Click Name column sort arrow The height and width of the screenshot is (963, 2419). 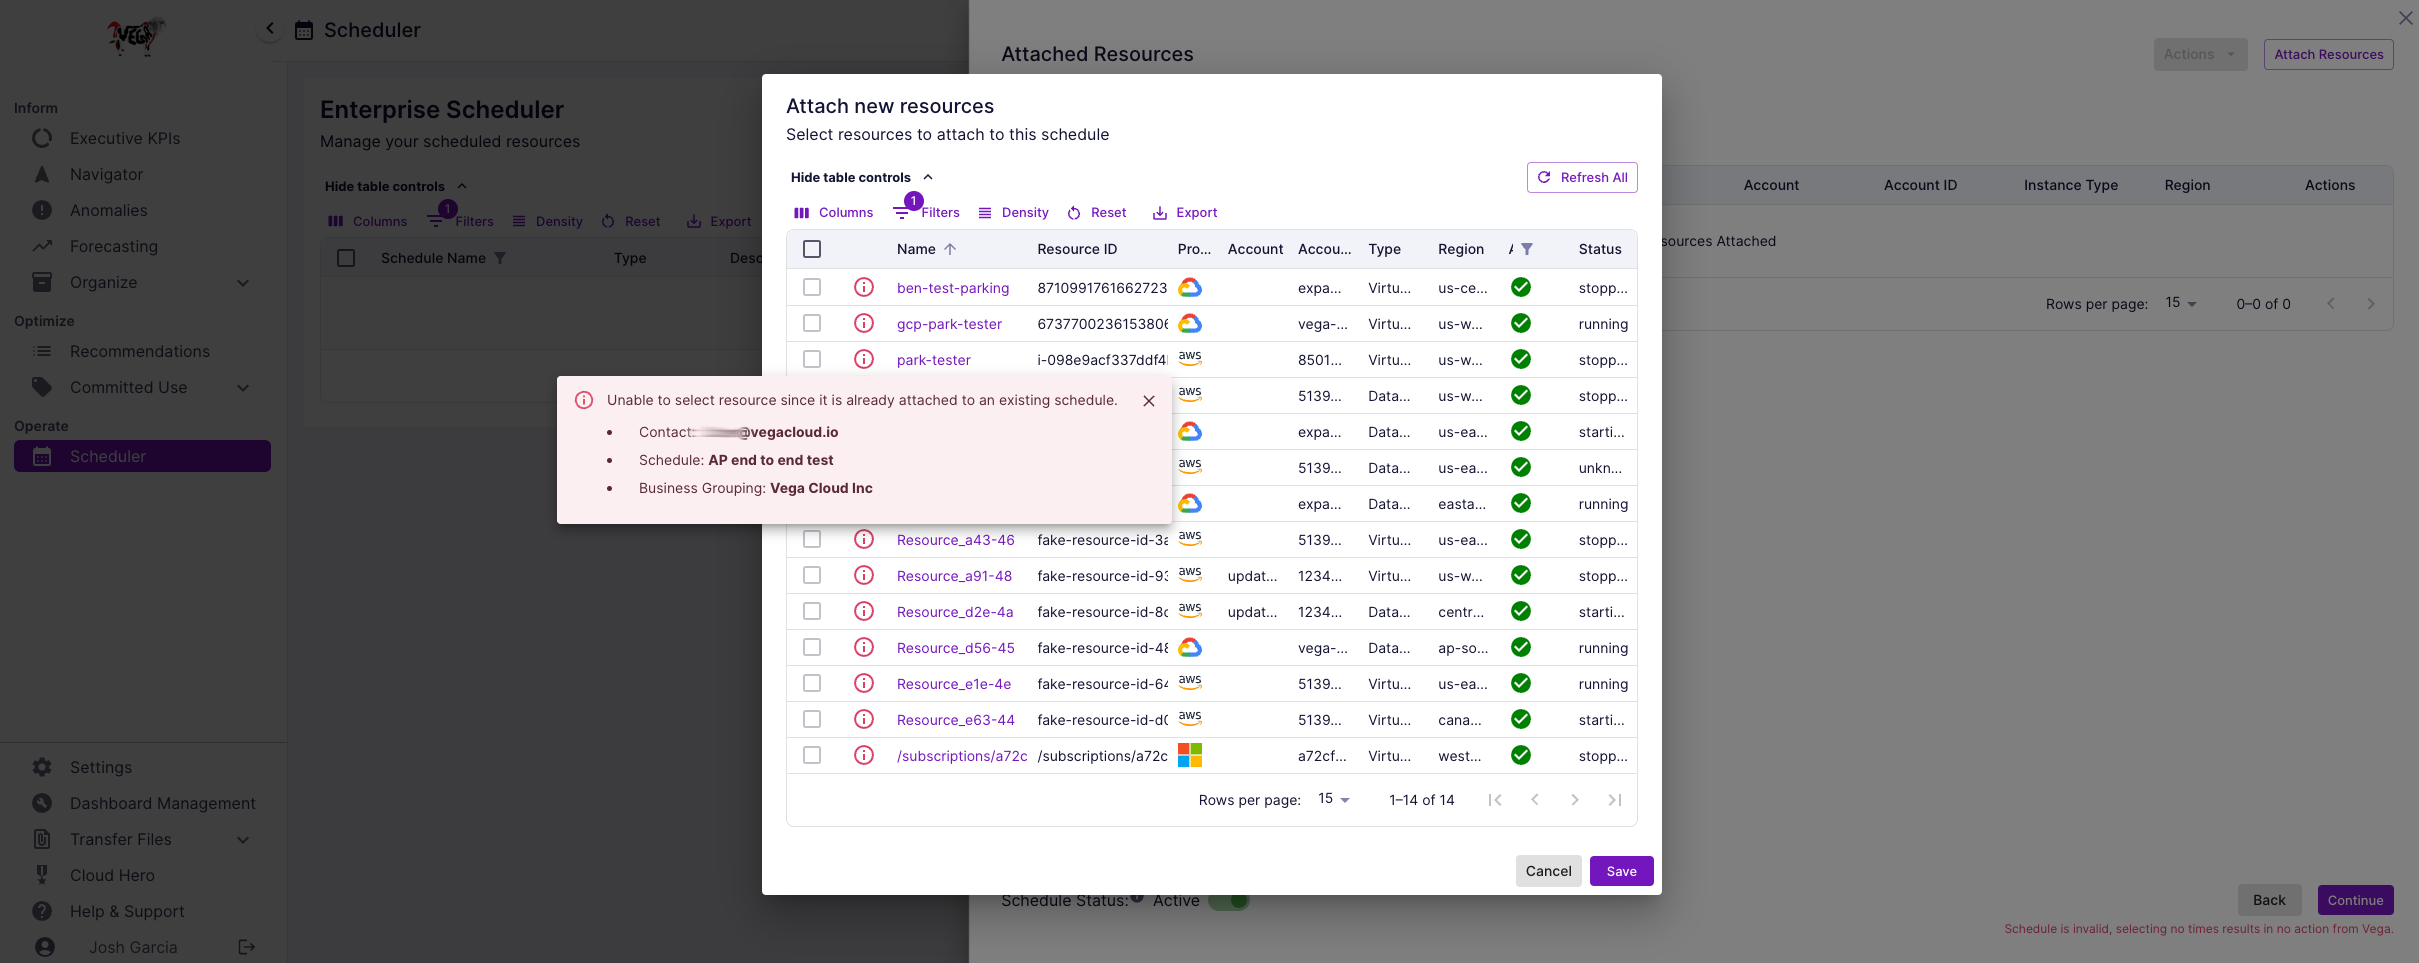tap(950, 249)
